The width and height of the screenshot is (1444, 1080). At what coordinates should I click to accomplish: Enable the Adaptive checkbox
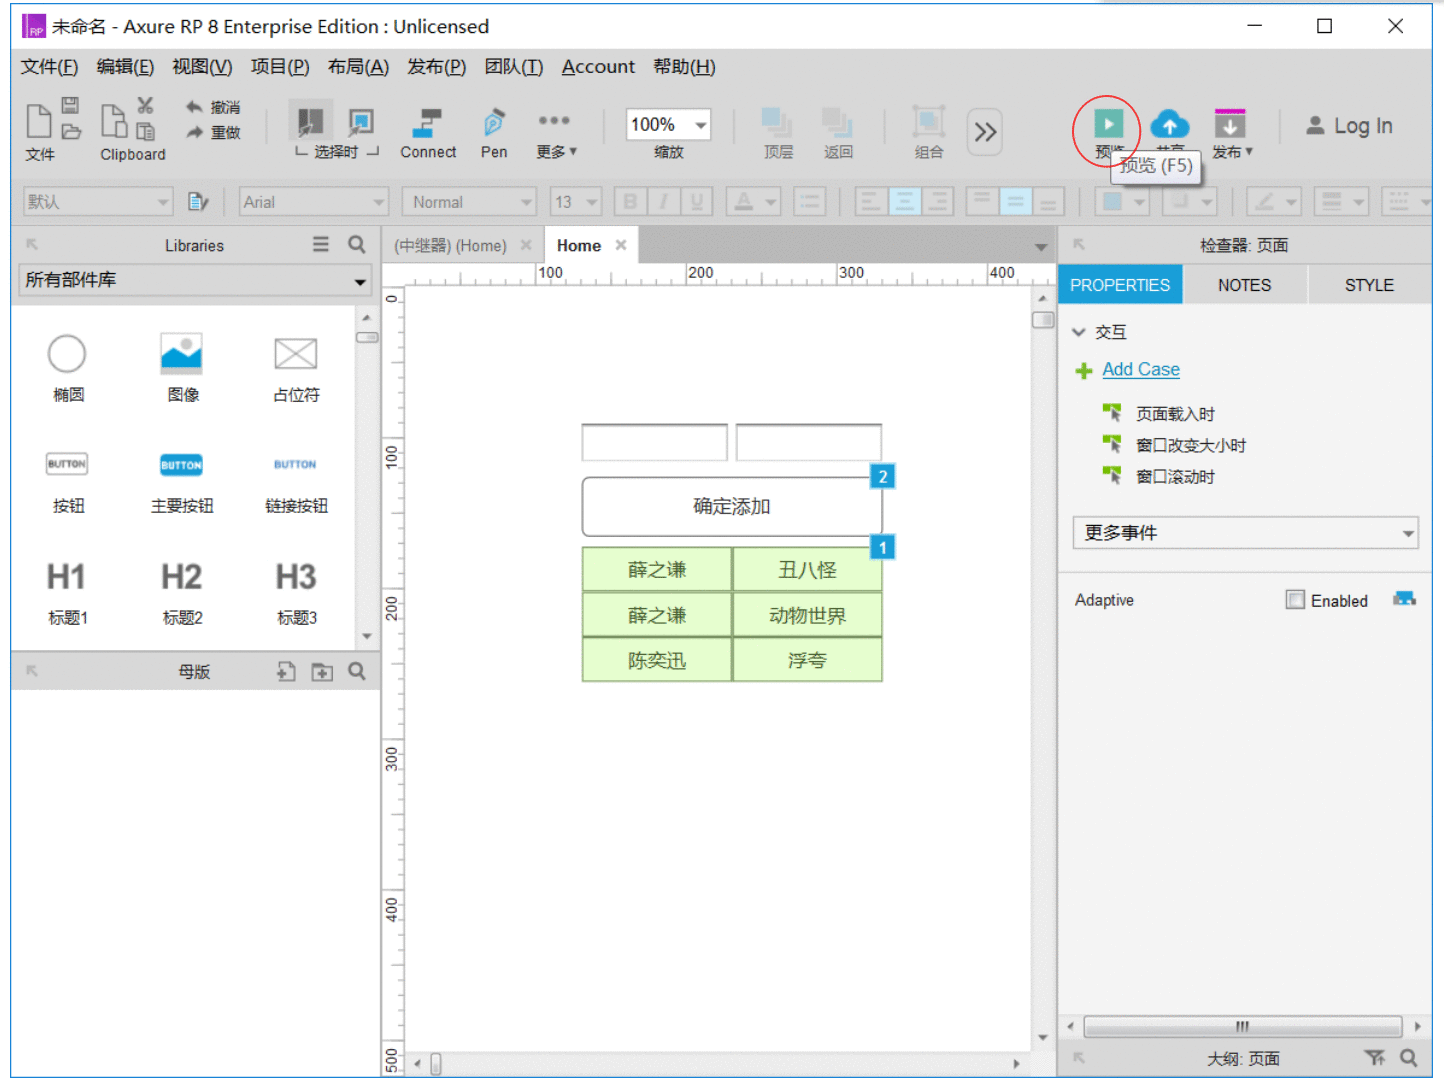1295,600
